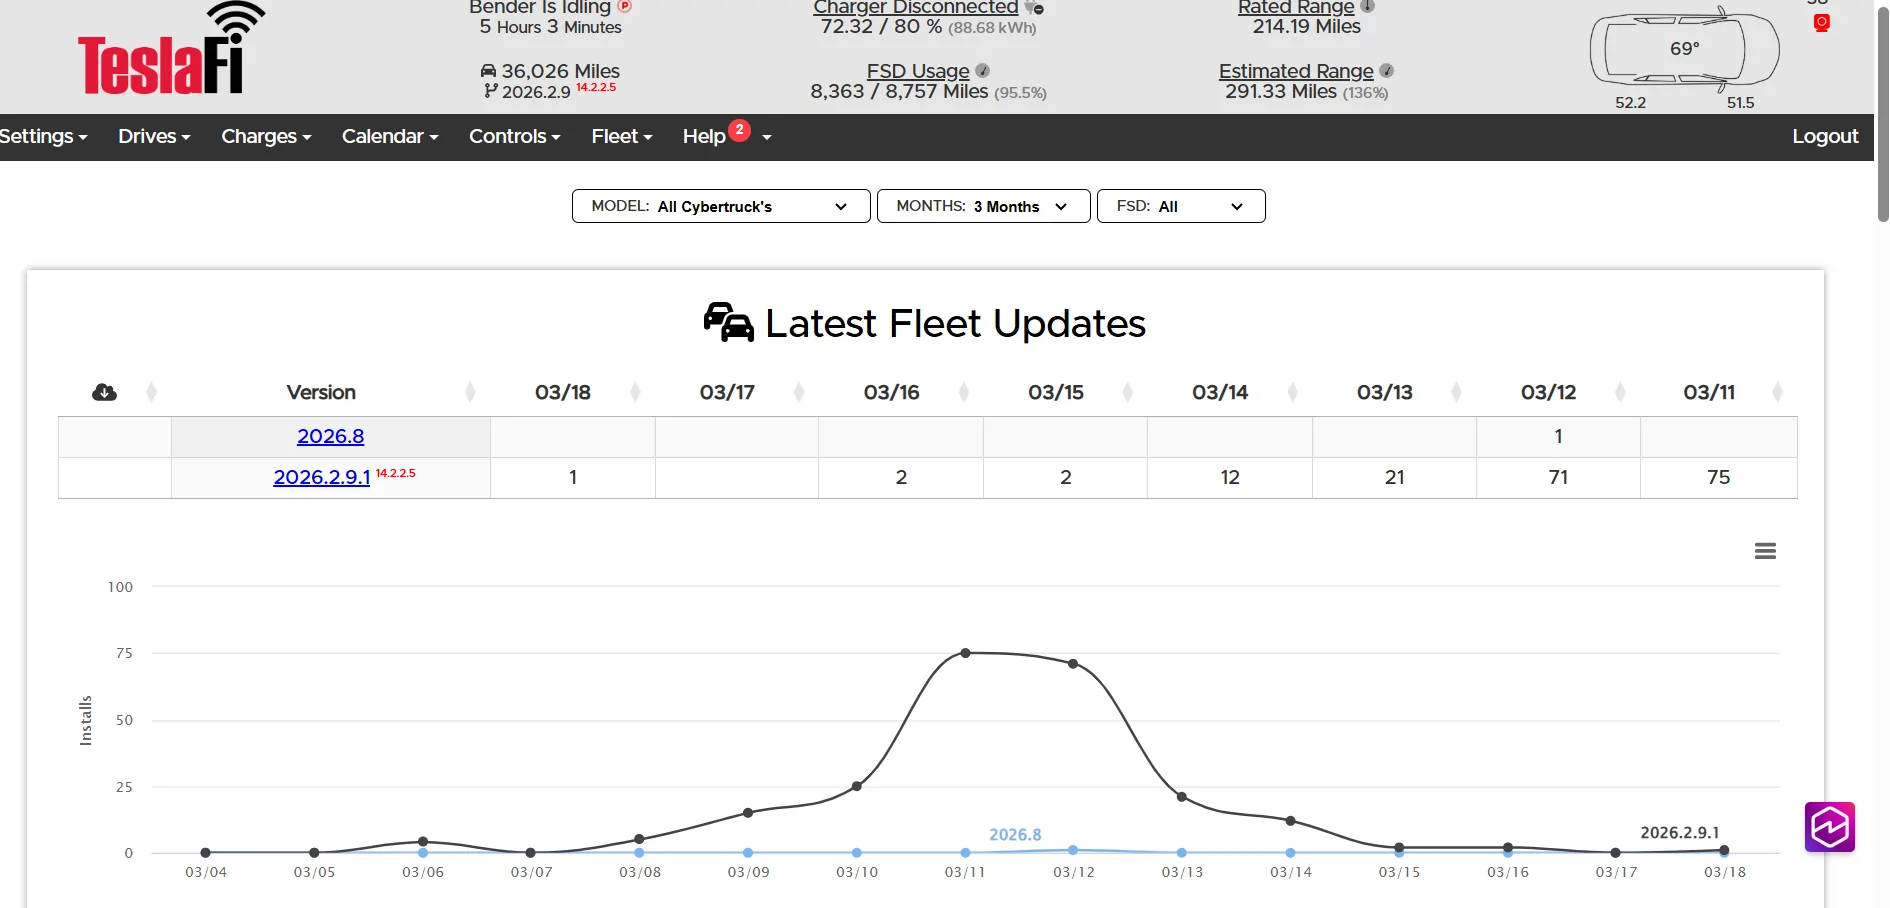Click the red notification icon top right
Screen dimensions: 1890x908
[1821, 22]
